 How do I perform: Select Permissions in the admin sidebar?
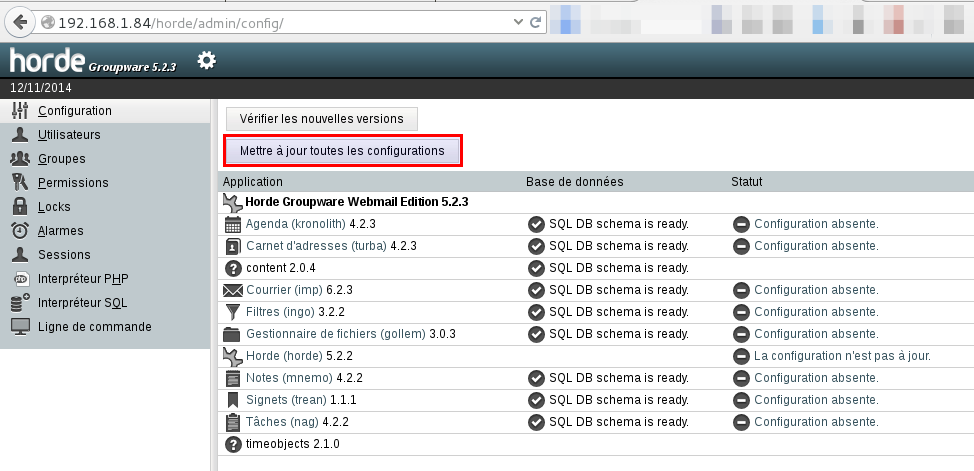(73, 183)
